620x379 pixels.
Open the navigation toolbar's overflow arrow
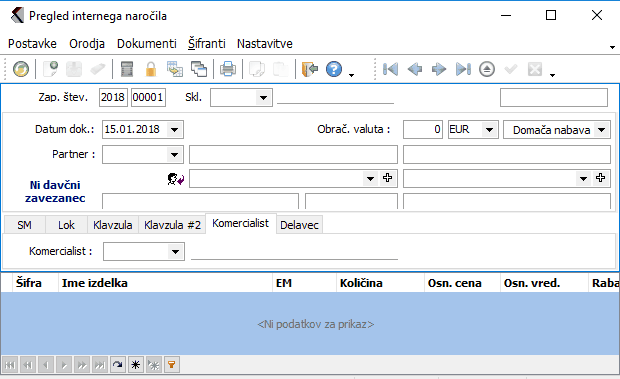(x=552, y=75)
